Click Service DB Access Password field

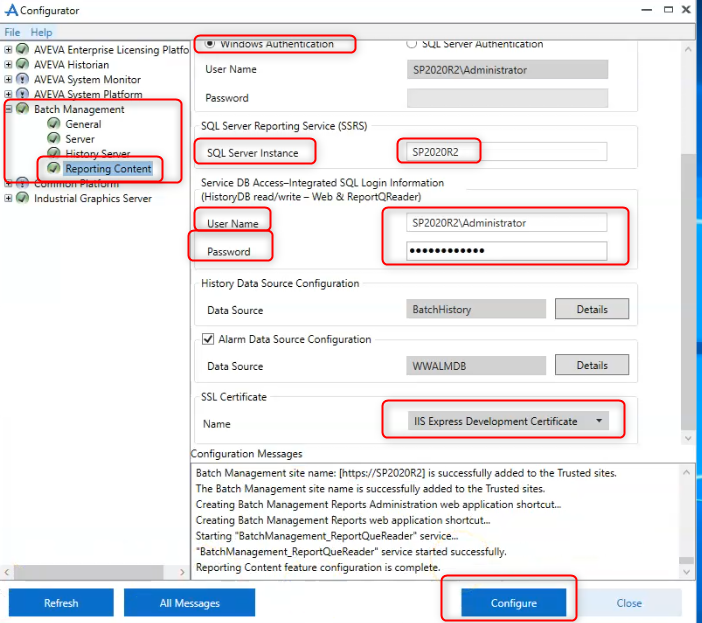click(507, 251)
